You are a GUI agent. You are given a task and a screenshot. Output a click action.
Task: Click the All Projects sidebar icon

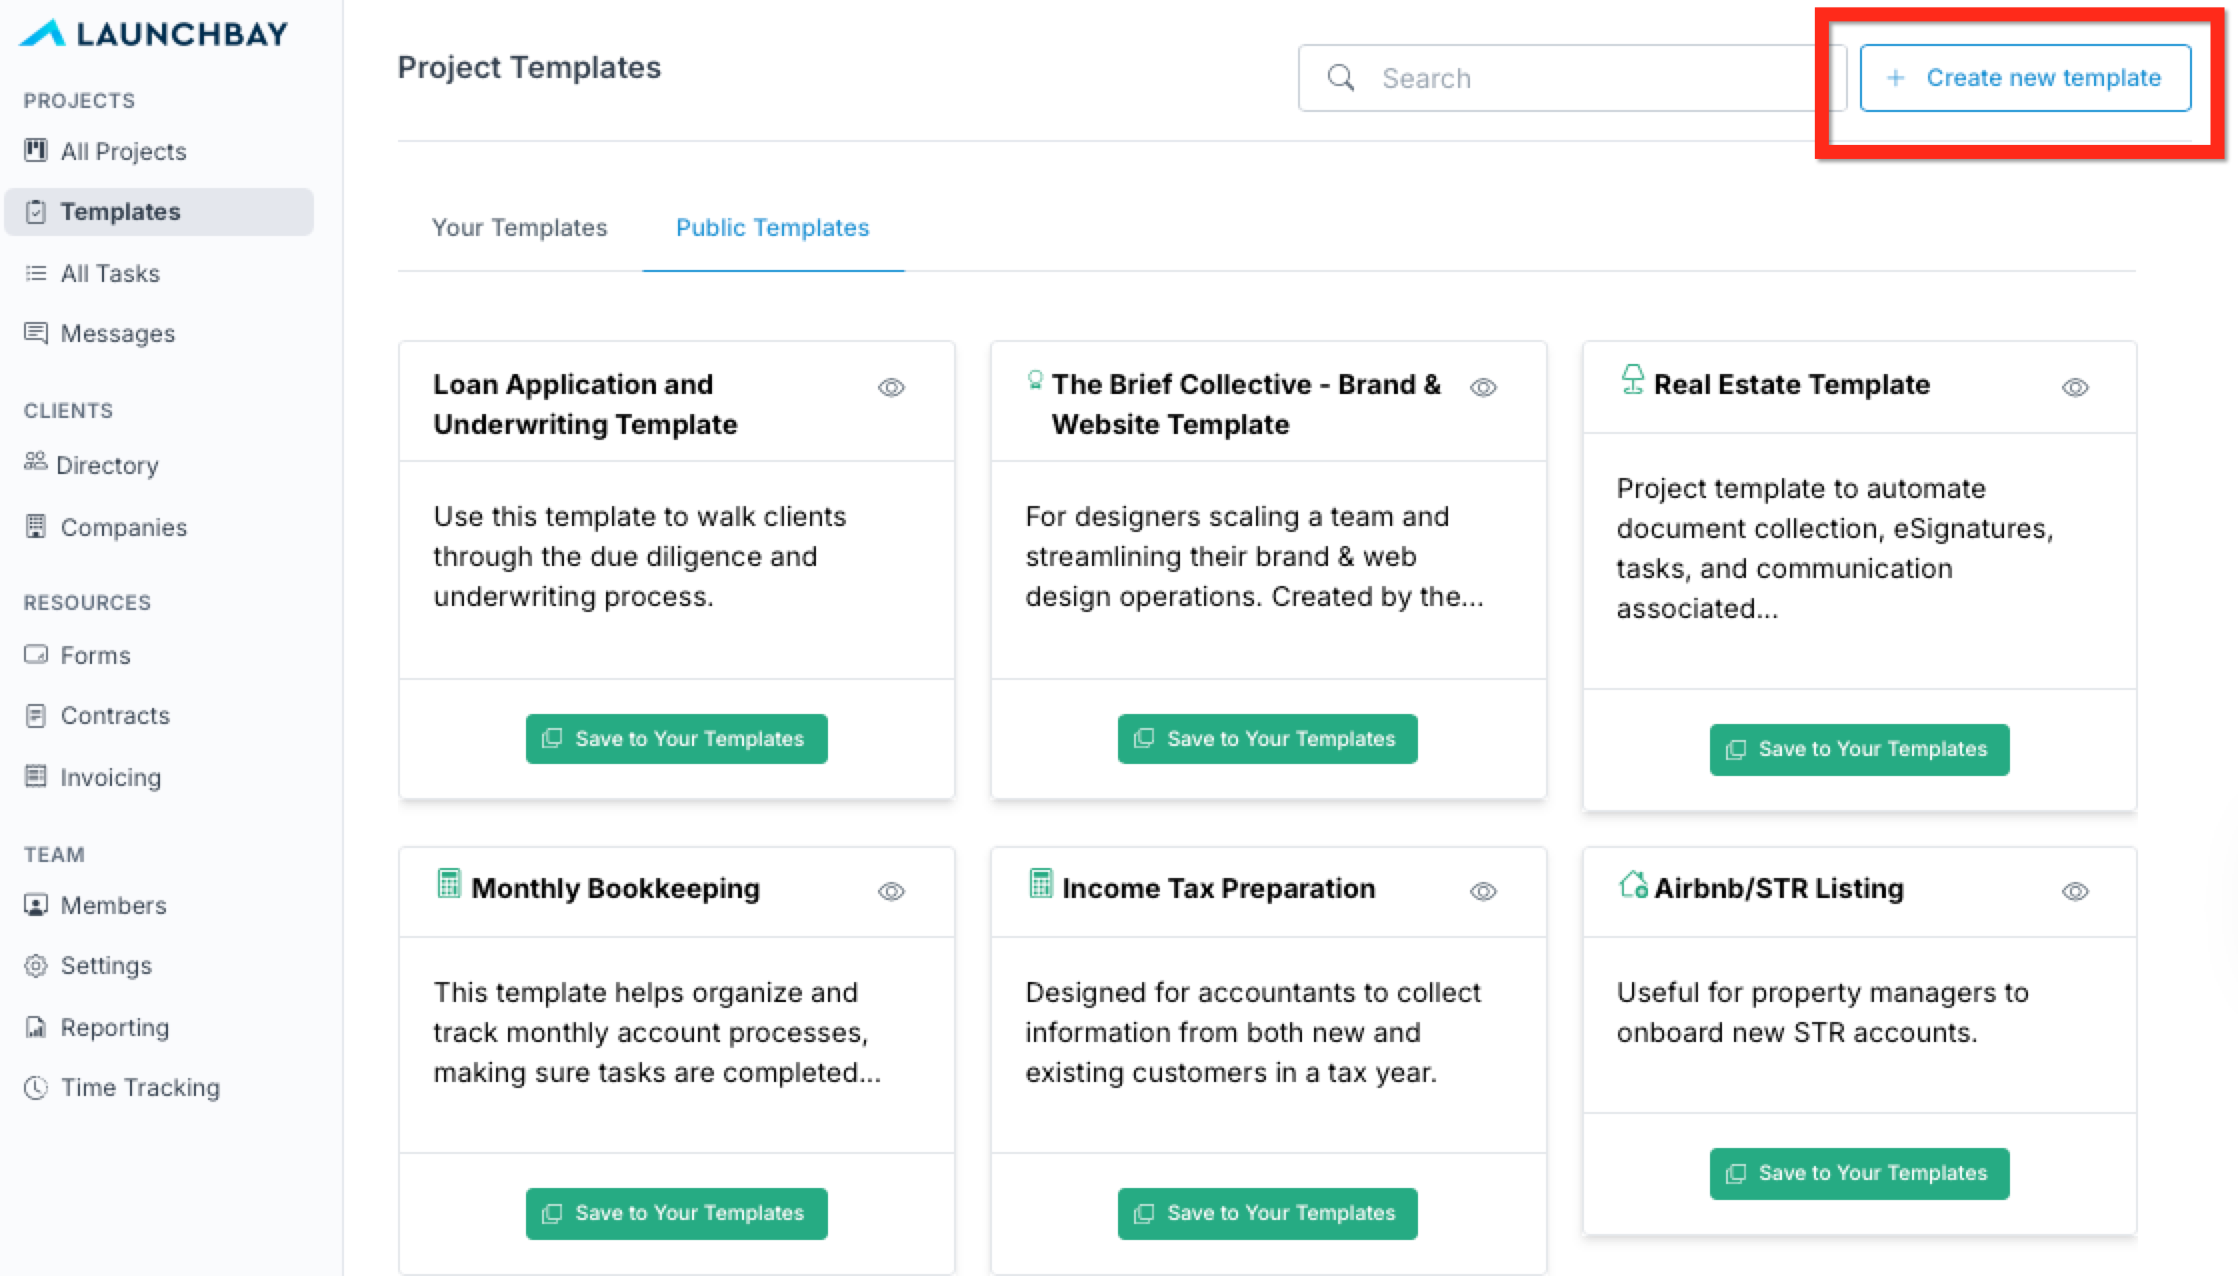[x=36, y=151]
